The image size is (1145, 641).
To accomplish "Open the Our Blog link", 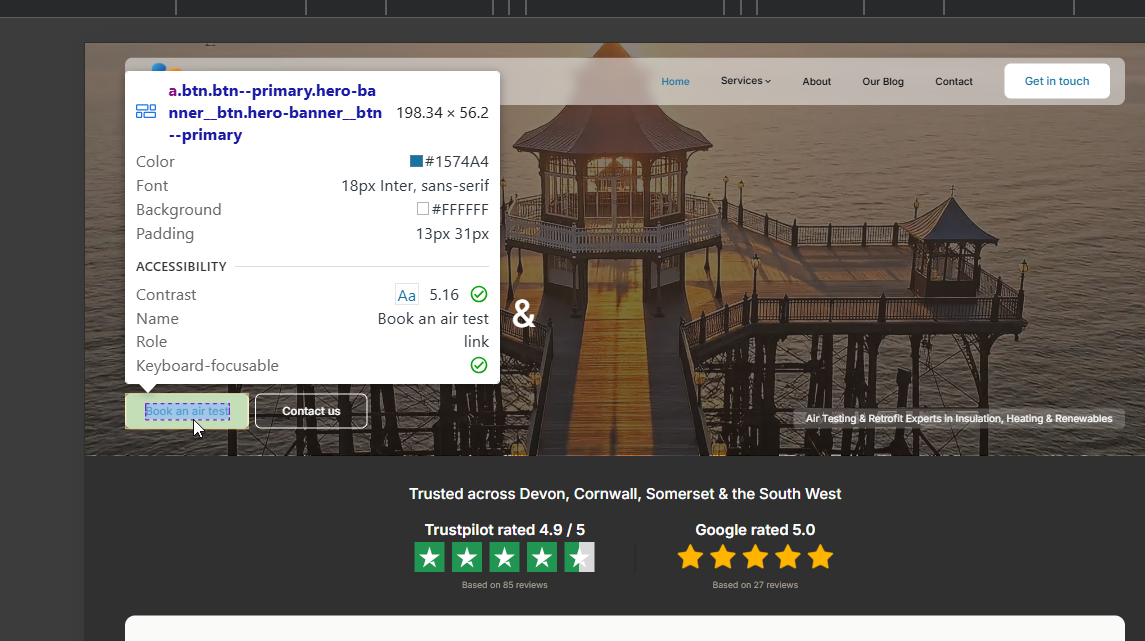I will (883, 81).
